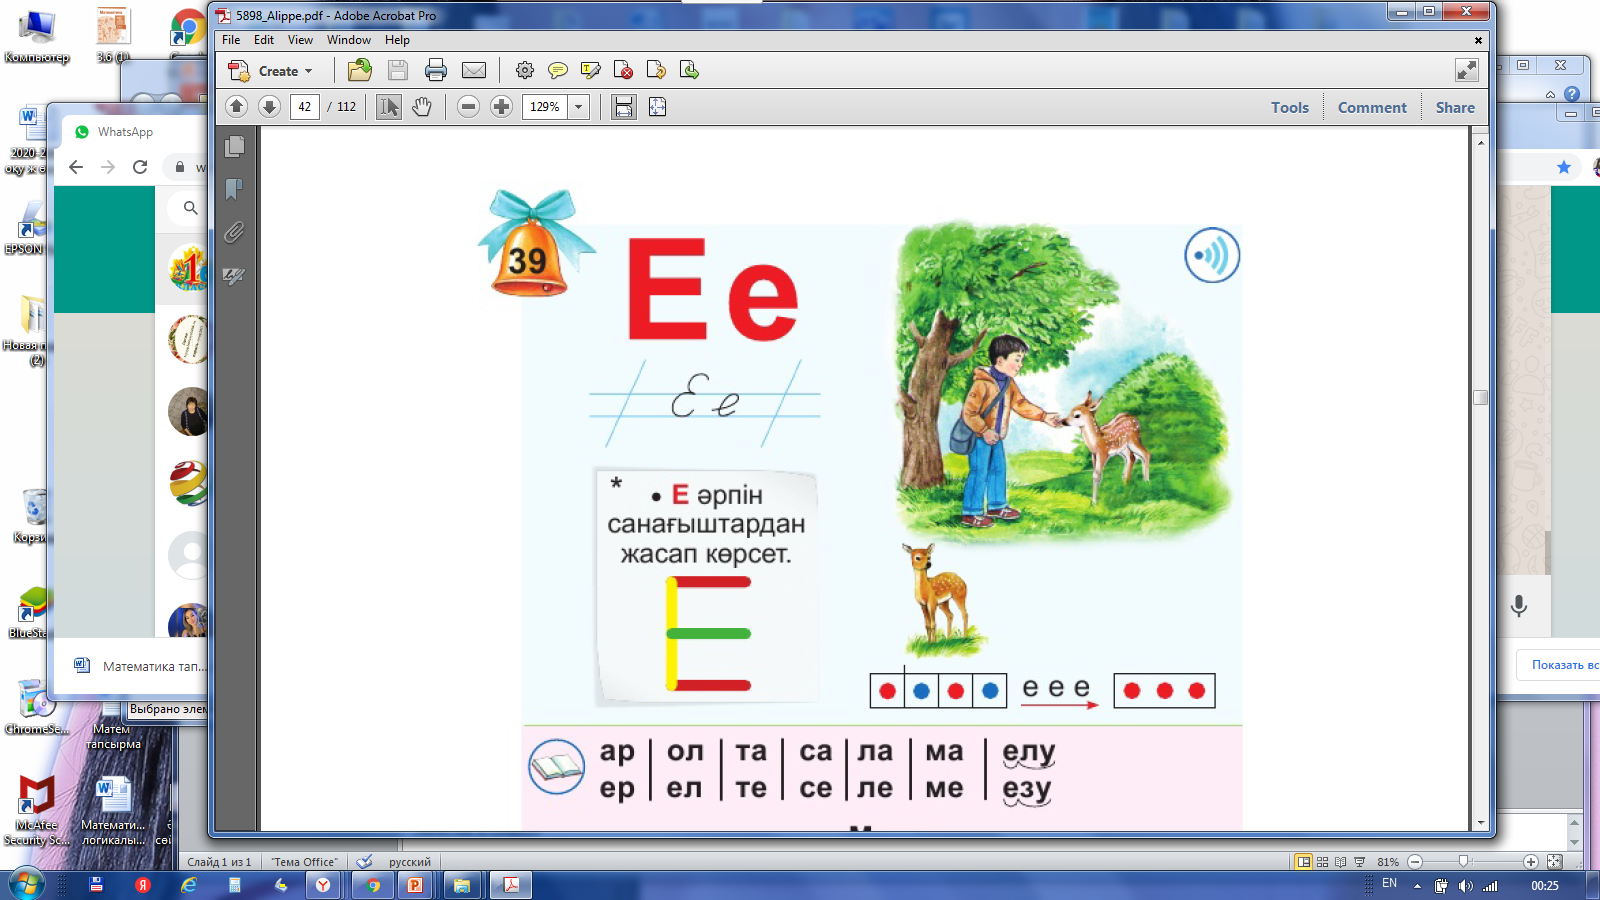Click the audio speaker icon on the page

pos(1212,256)
